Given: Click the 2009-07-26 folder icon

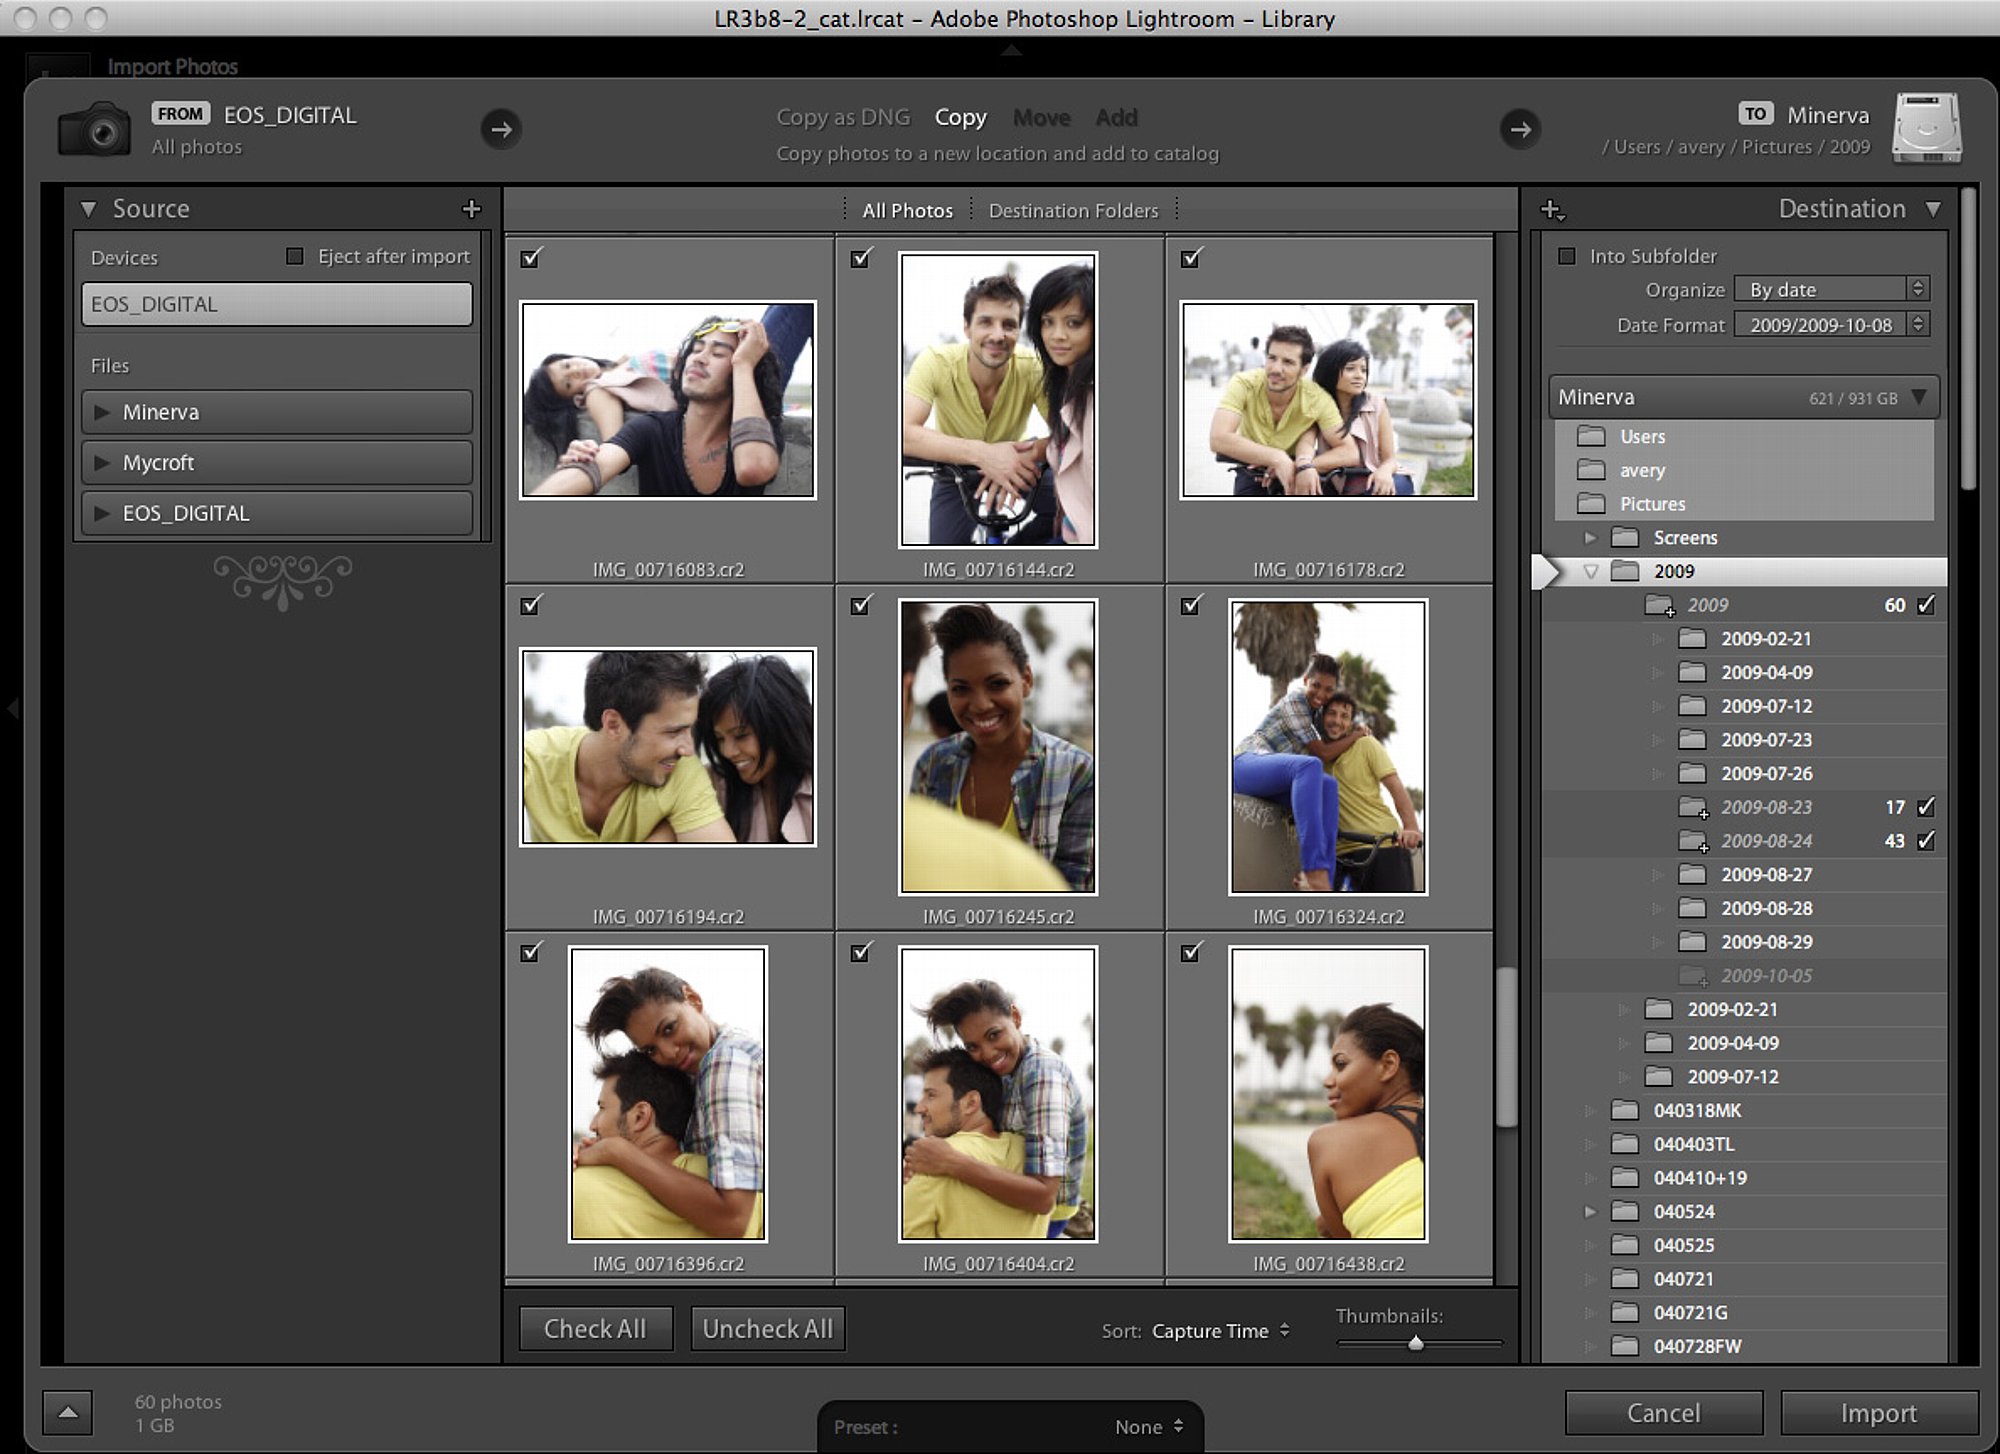Looking at the screenshot, I should tap(1692, 774).
